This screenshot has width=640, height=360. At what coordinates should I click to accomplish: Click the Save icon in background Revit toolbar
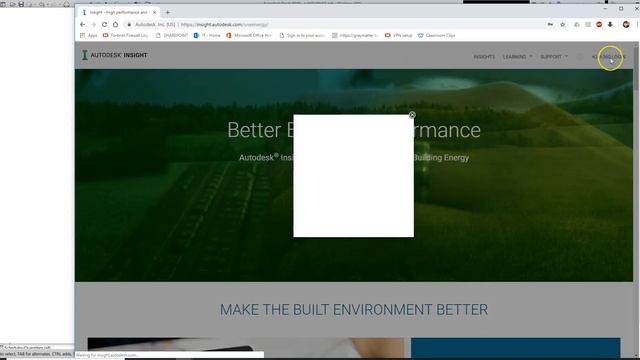(x=21, y=4)
